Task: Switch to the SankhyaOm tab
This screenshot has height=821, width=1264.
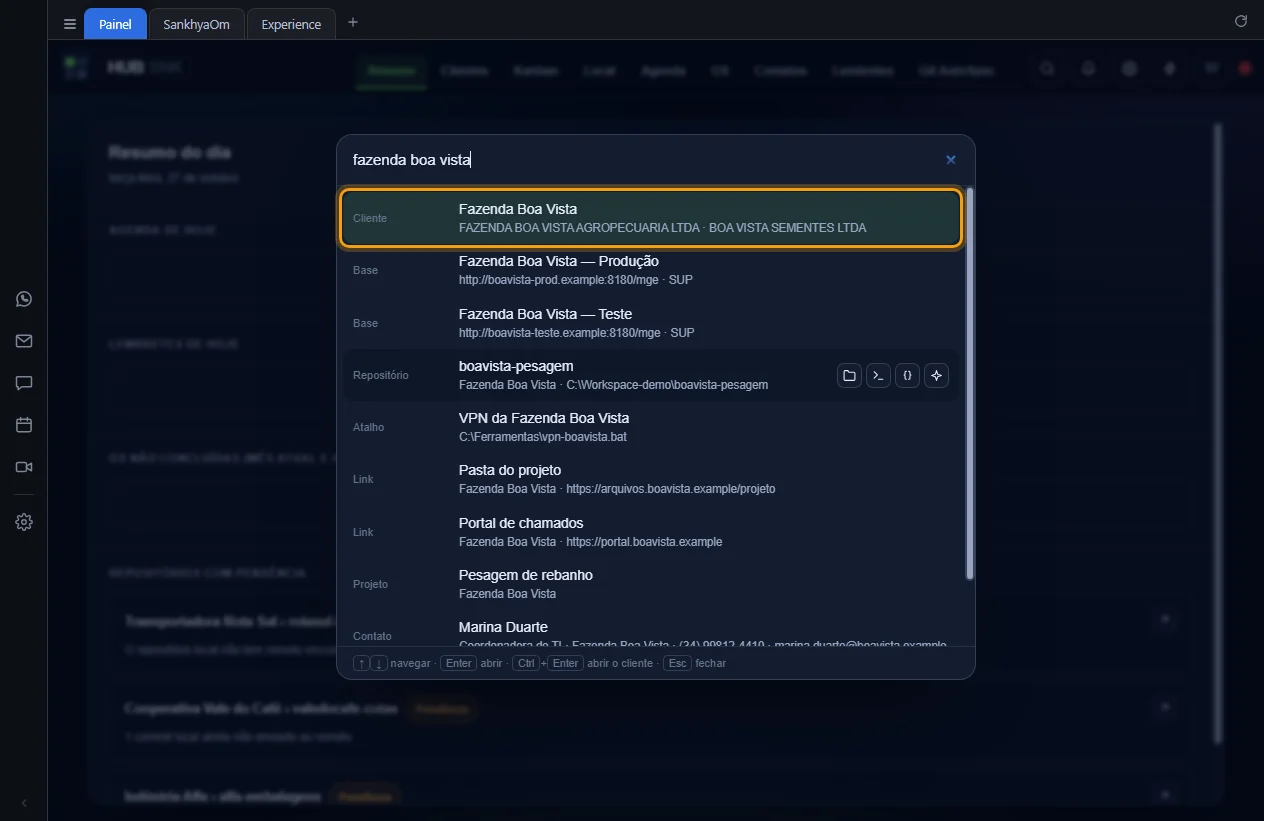Action: coord(196,24)
